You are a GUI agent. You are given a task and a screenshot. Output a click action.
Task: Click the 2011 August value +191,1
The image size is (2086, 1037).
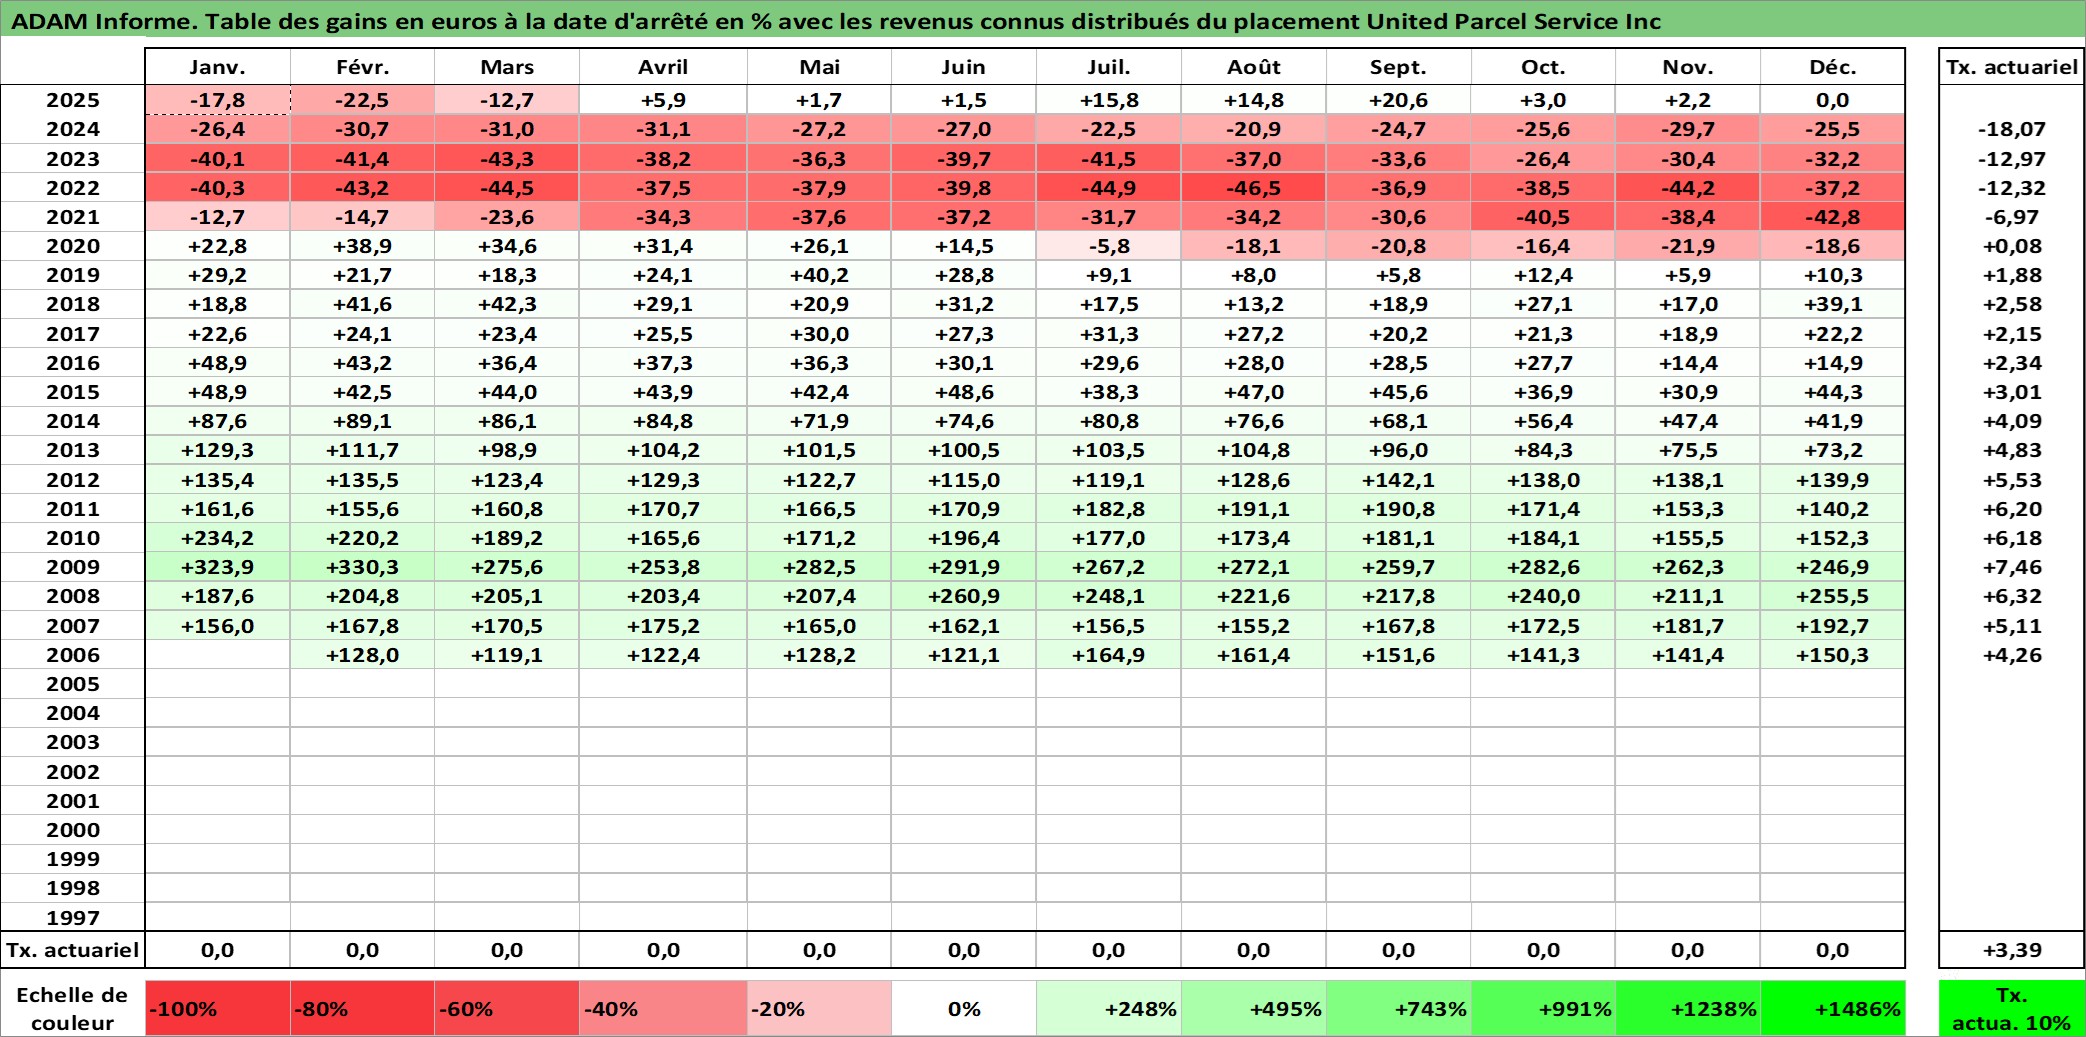(x=1254, y=509)
